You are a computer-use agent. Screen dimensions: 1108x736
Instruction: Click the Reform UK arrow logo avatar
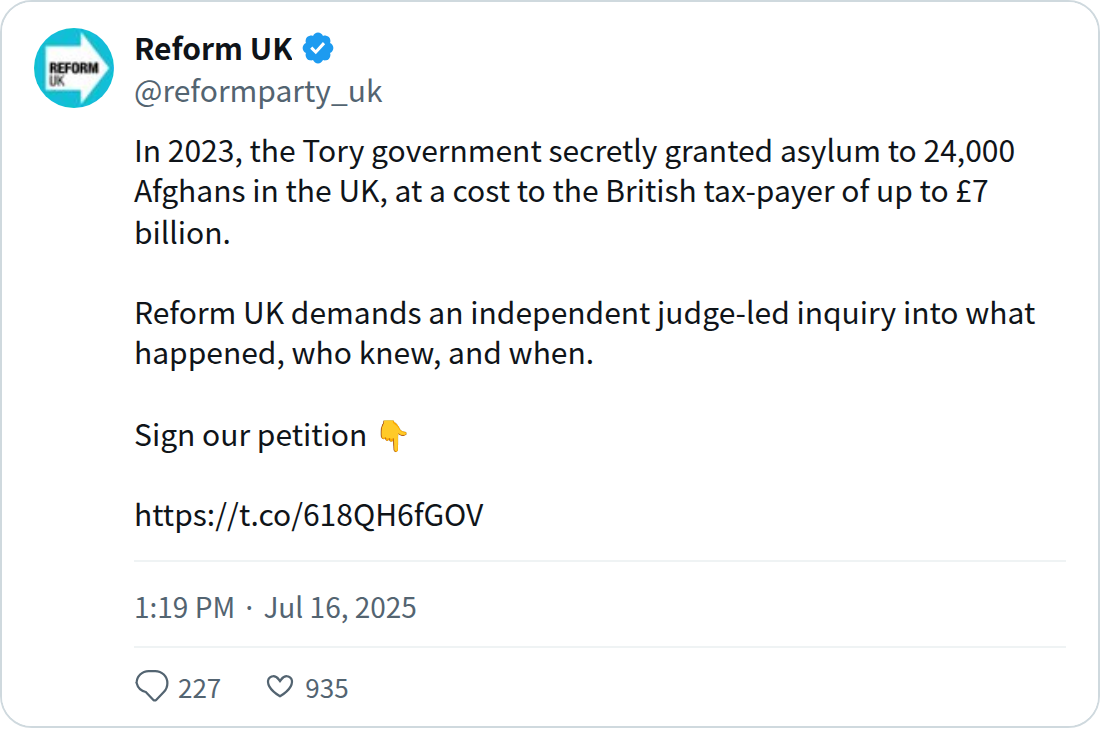[x=74, y=68]
